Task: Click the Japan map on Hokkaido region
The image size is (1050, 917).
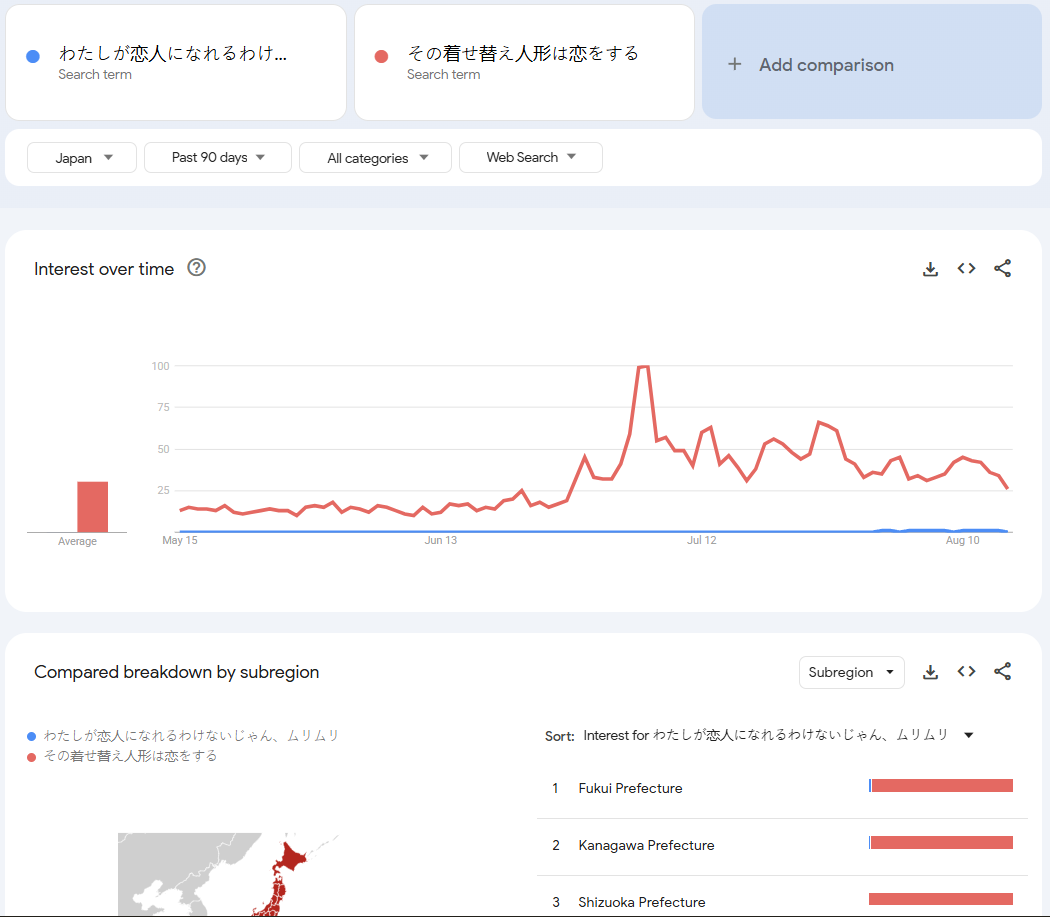Action: click(x=292, y=857)
